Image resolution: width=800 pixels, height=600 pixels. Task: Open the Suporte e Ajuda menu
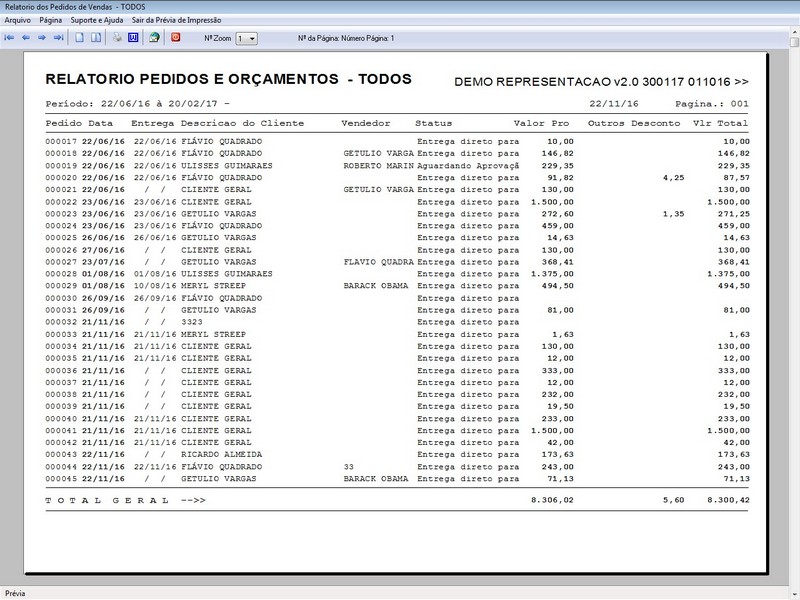click(97, 20)
